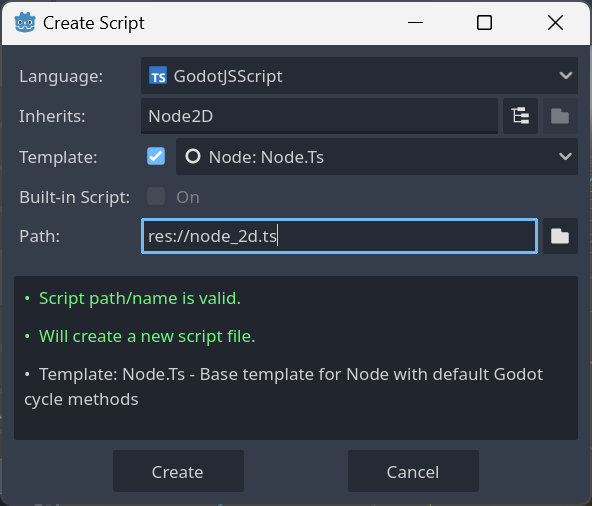Click the 'Built-in Script:' label
Viewport: 592px width, 506px height.
(x=74, y=197)
